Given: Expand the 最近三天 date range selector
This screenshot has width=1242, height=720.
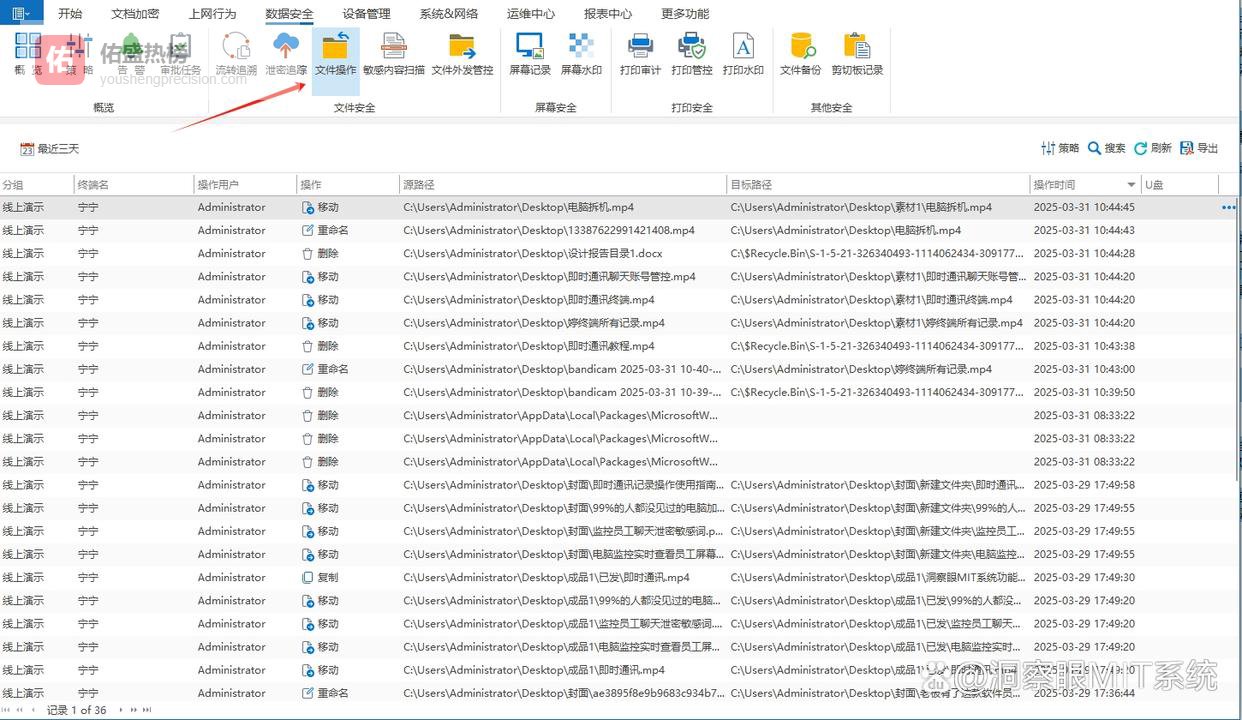Looking at the screenshot, I should tap(50, 149).
